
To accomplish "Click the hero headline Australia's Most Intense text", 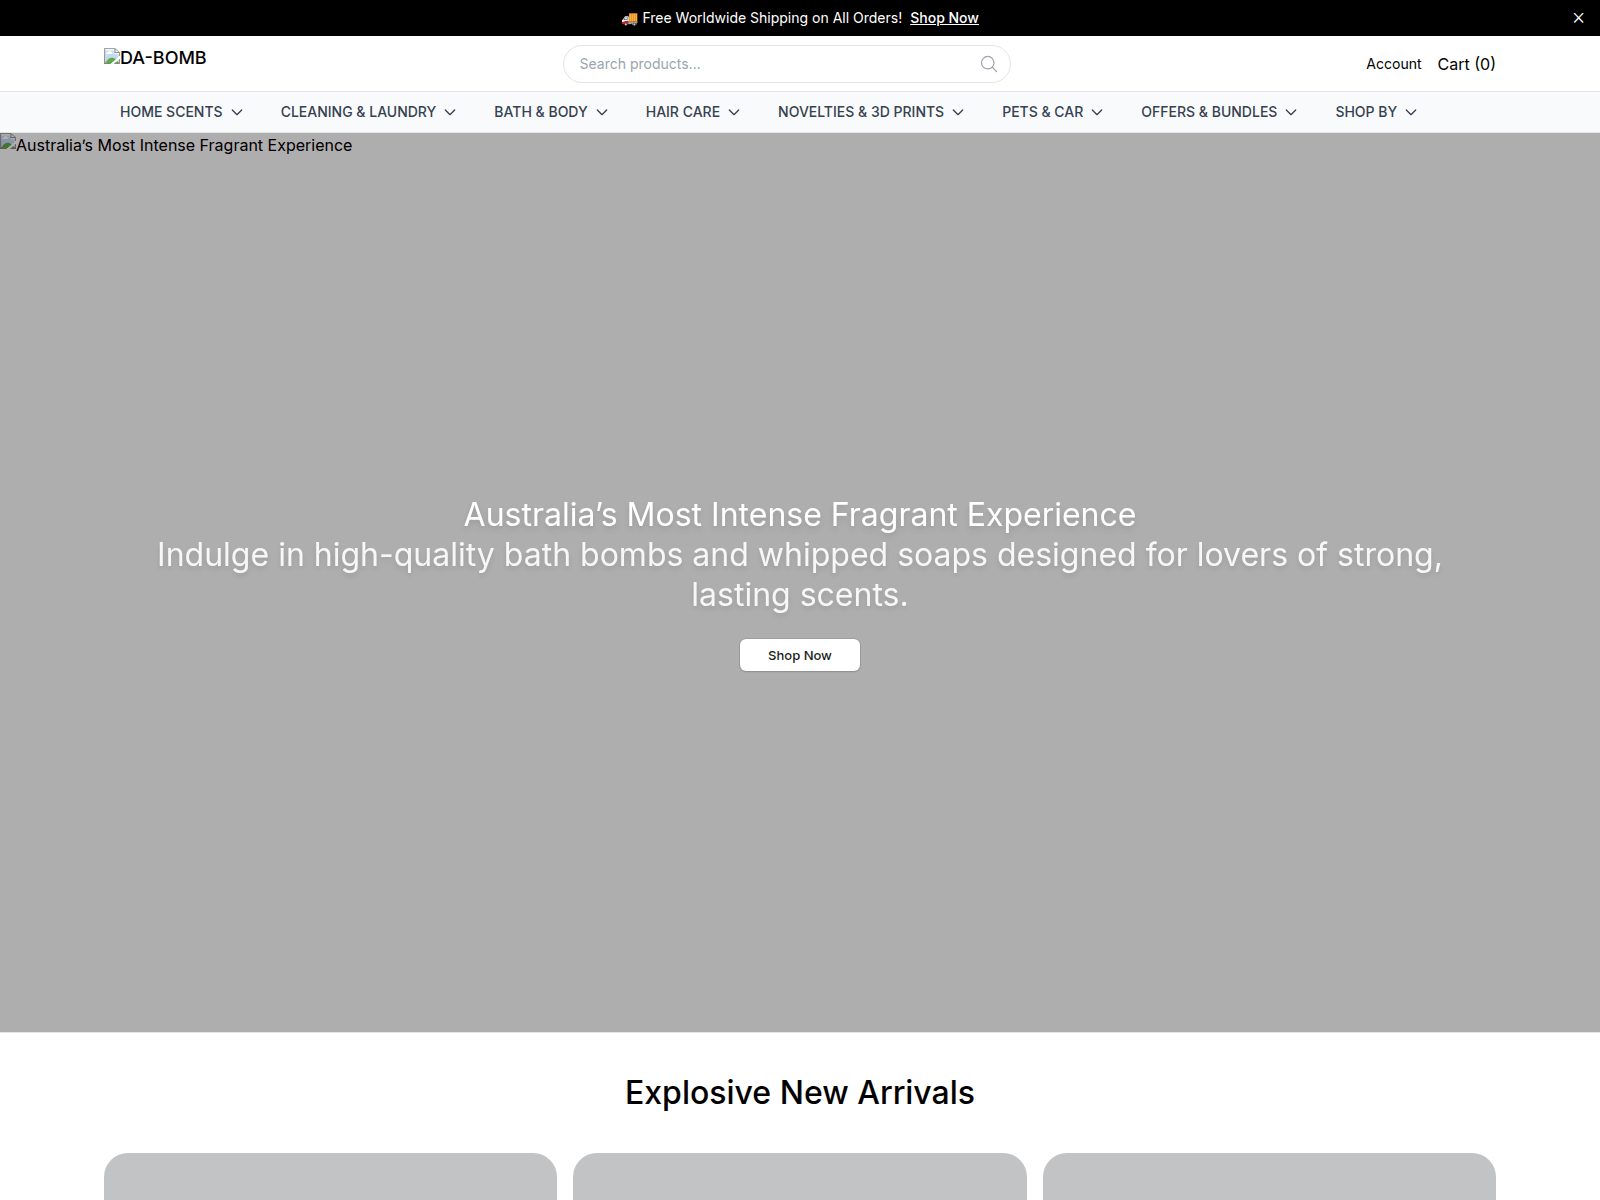I will coord(800,514).
